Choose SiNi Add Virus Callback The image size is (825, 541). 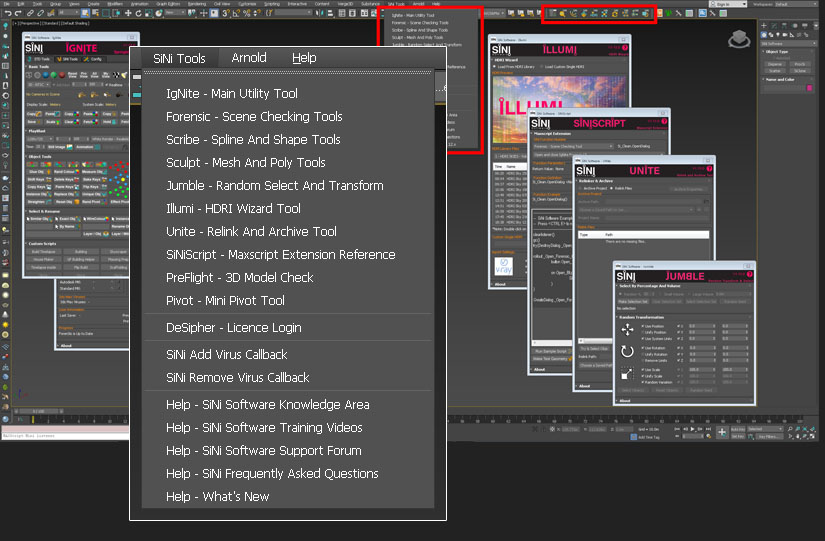pyautogui.click(x=227, y=355)
